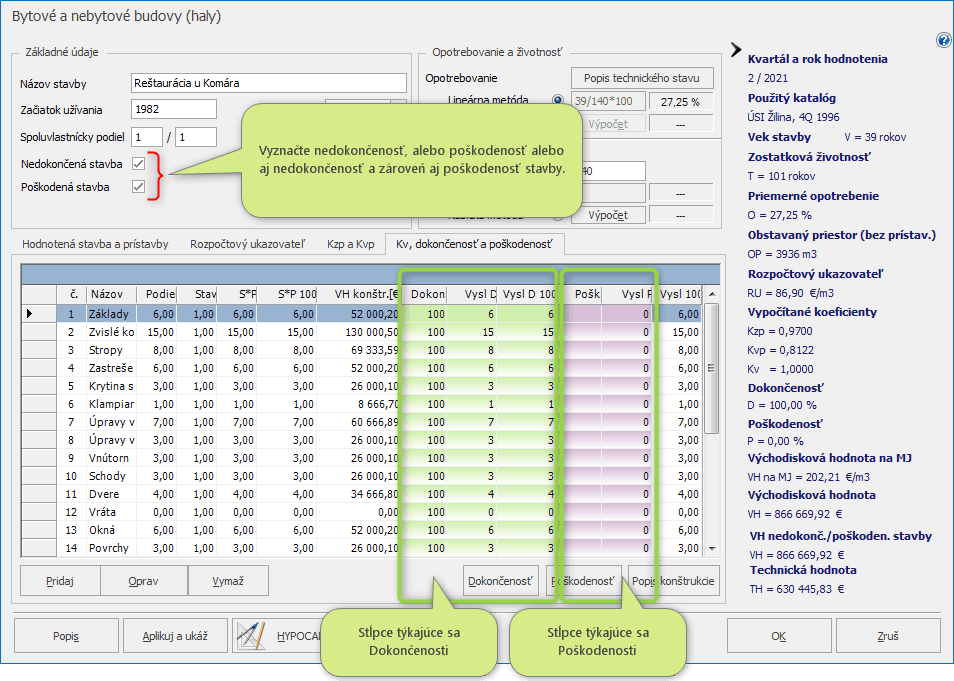Screen dimensions: 954x681
Task: Select the Lineárna metóda radio button
Action: 558,101
